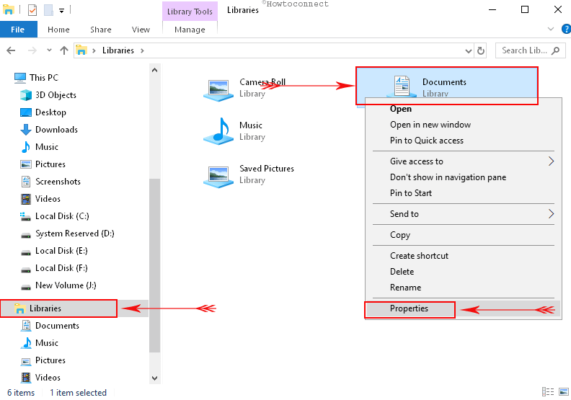Choose Delete from the context menu
Screen dimensions: 571x400
[402, 271]
